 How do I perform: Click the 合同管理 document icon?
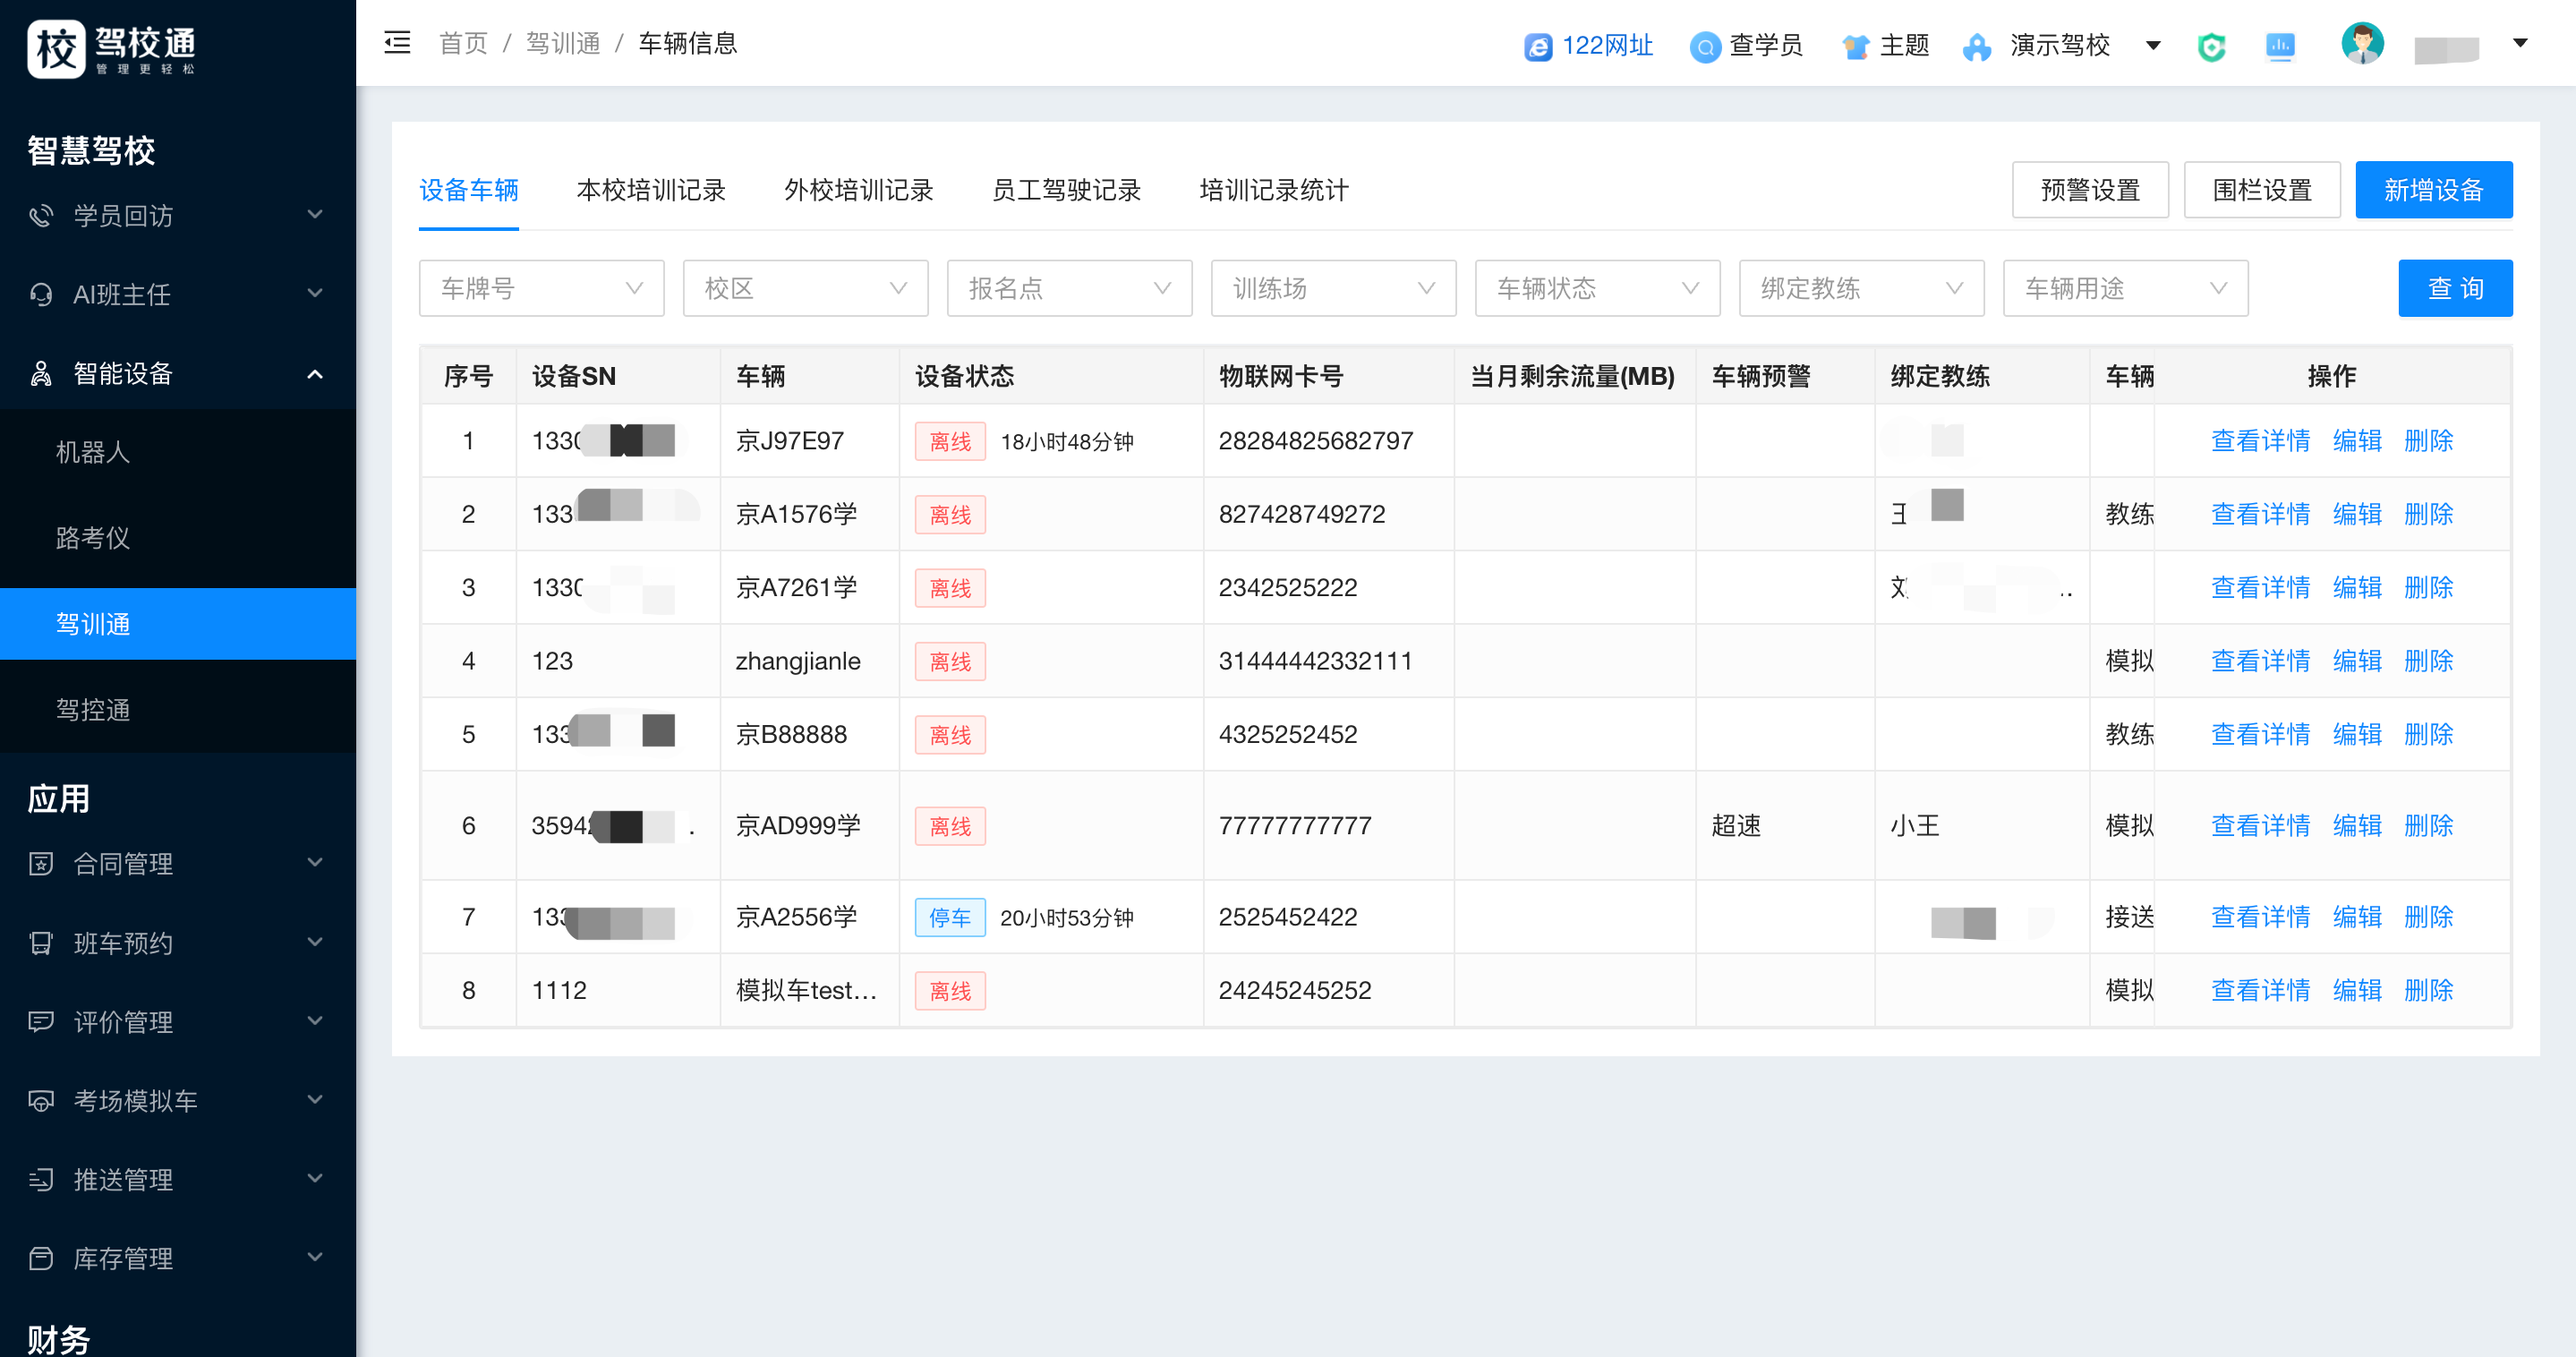pyautogui.click(x=41, y=863)
